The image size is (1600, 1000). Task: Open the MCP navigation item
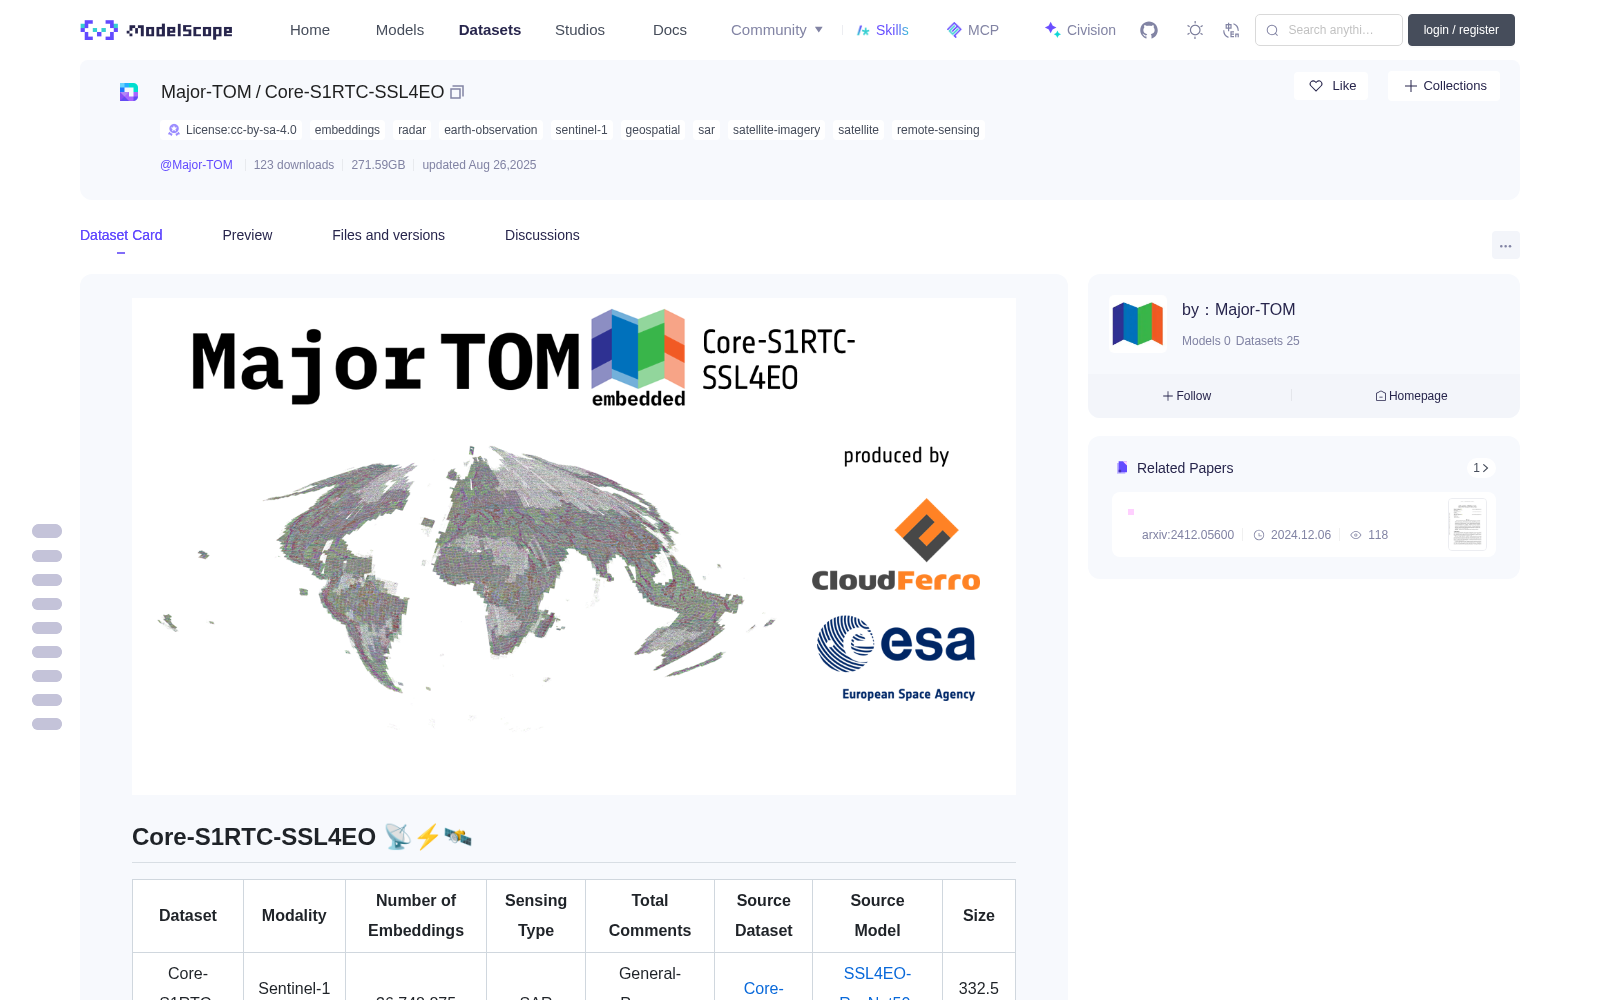pyautogui.click(x=973, y=30)
